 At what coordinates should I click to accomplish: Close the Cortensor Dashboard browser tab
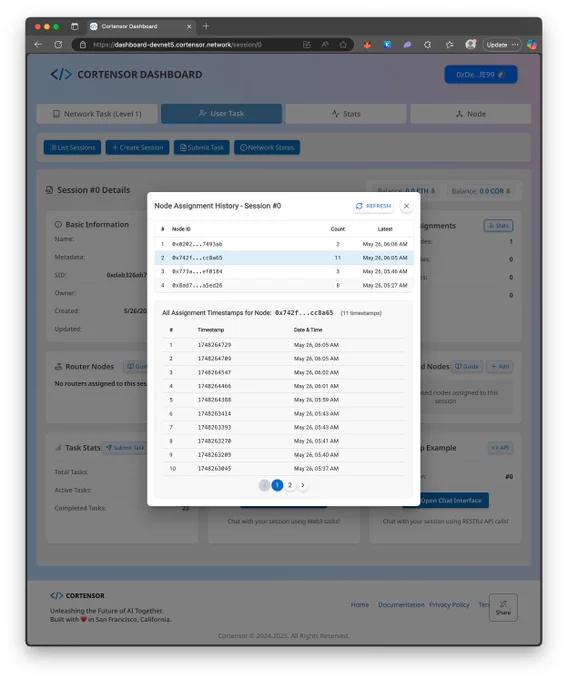point(189,26)
